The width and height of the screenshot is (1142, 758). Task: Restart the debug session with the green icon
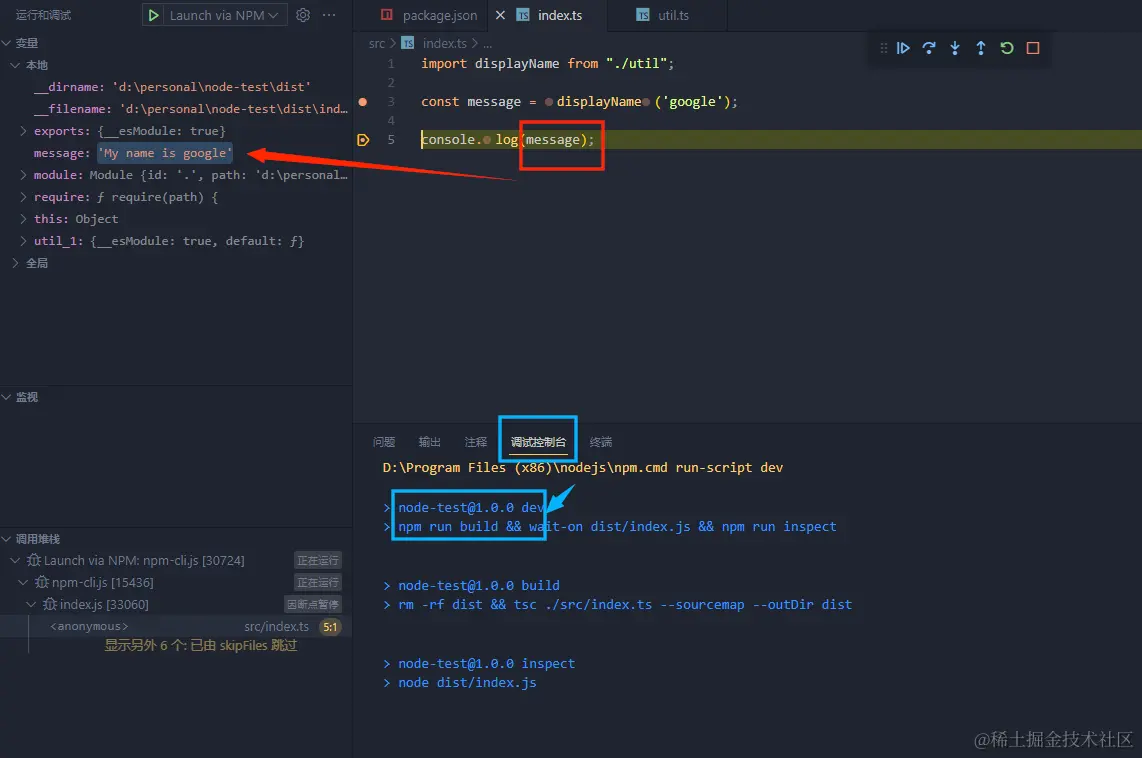click(1007, 48)
